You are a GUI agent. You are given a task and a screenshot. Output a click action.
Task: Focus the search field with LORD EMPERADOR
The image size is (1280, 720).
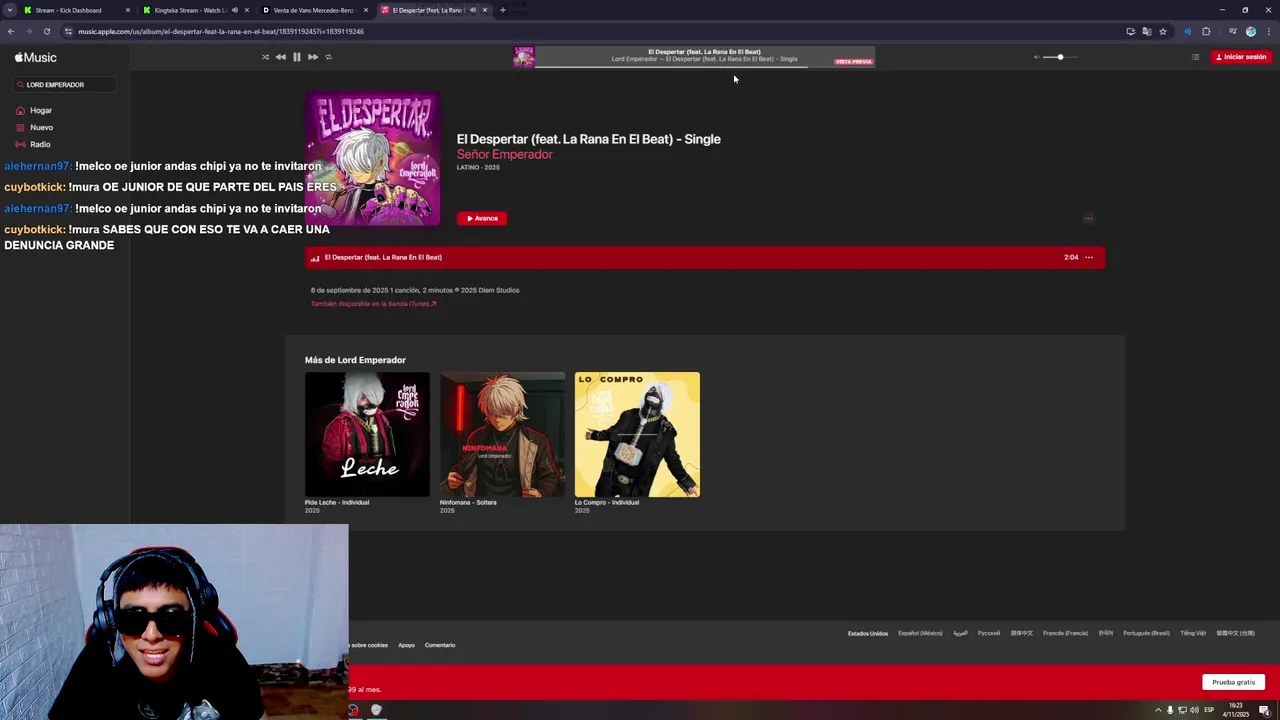click(x=65, y=85)
